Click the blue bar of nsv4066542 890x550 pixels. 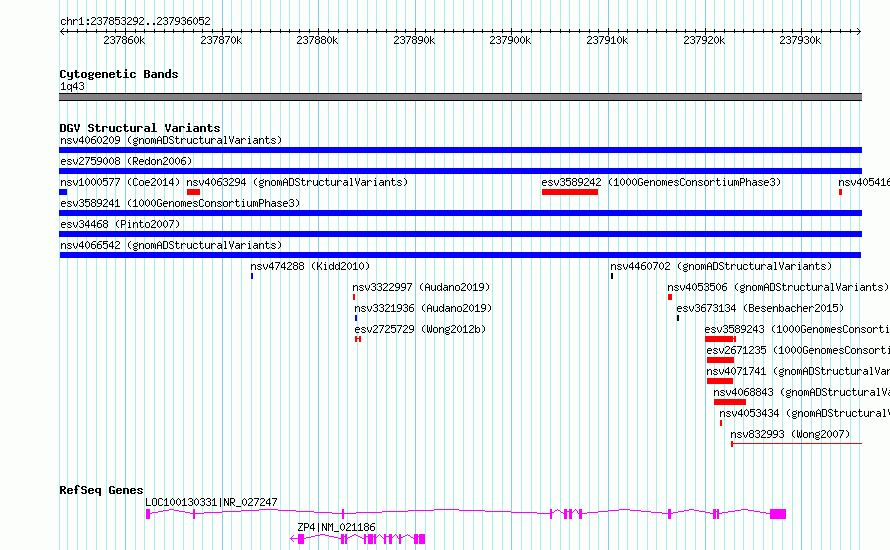(x=460, y=255)
